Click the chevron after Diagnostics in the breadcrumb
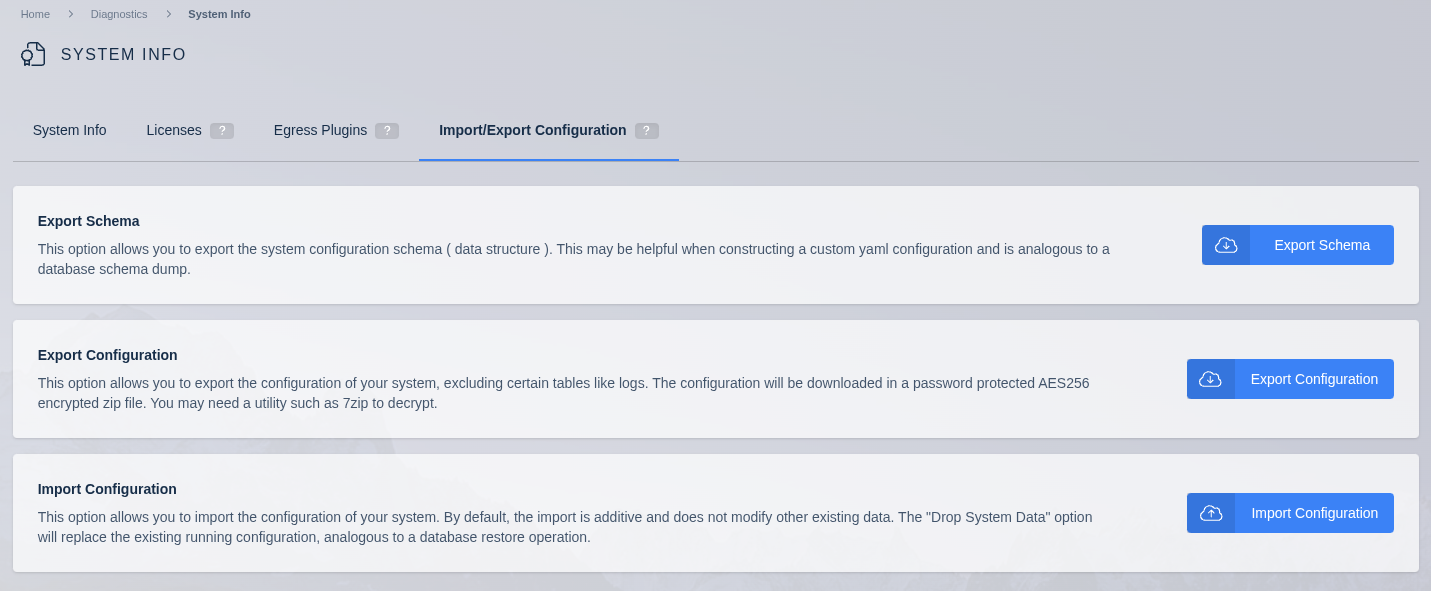1431x591 pixels. (x=169, y=14)
